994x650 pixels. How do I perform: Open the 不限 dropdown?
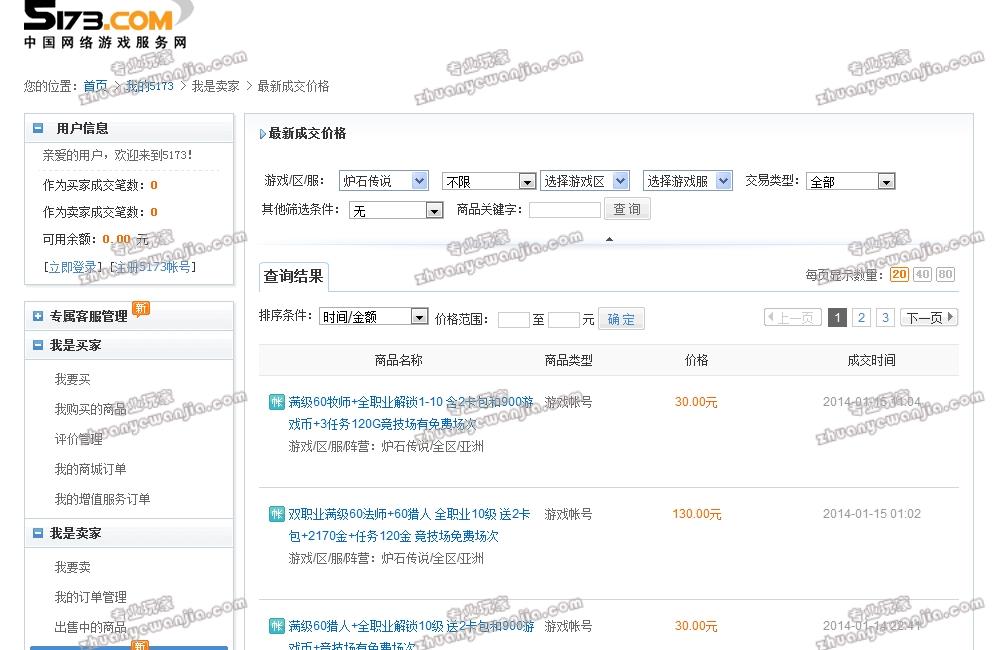489,182
